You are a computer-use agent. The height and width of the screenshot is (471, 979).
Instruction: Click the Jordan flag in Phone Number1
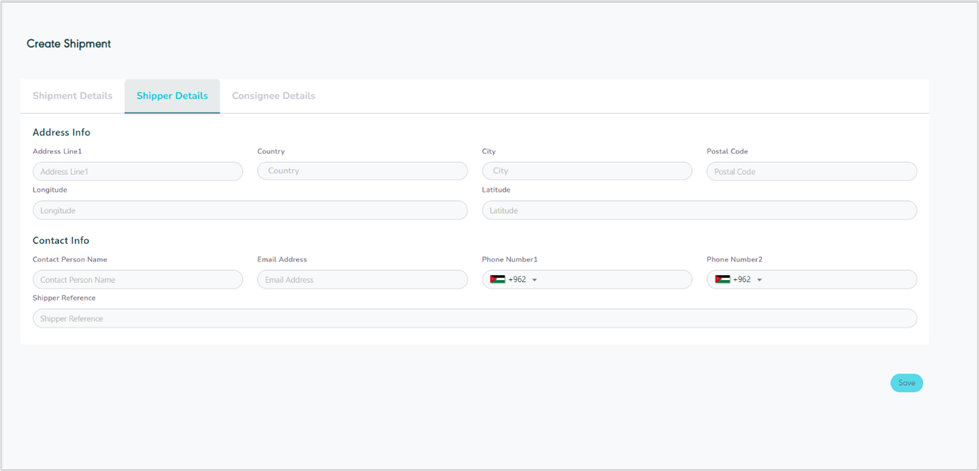[497, 280]
